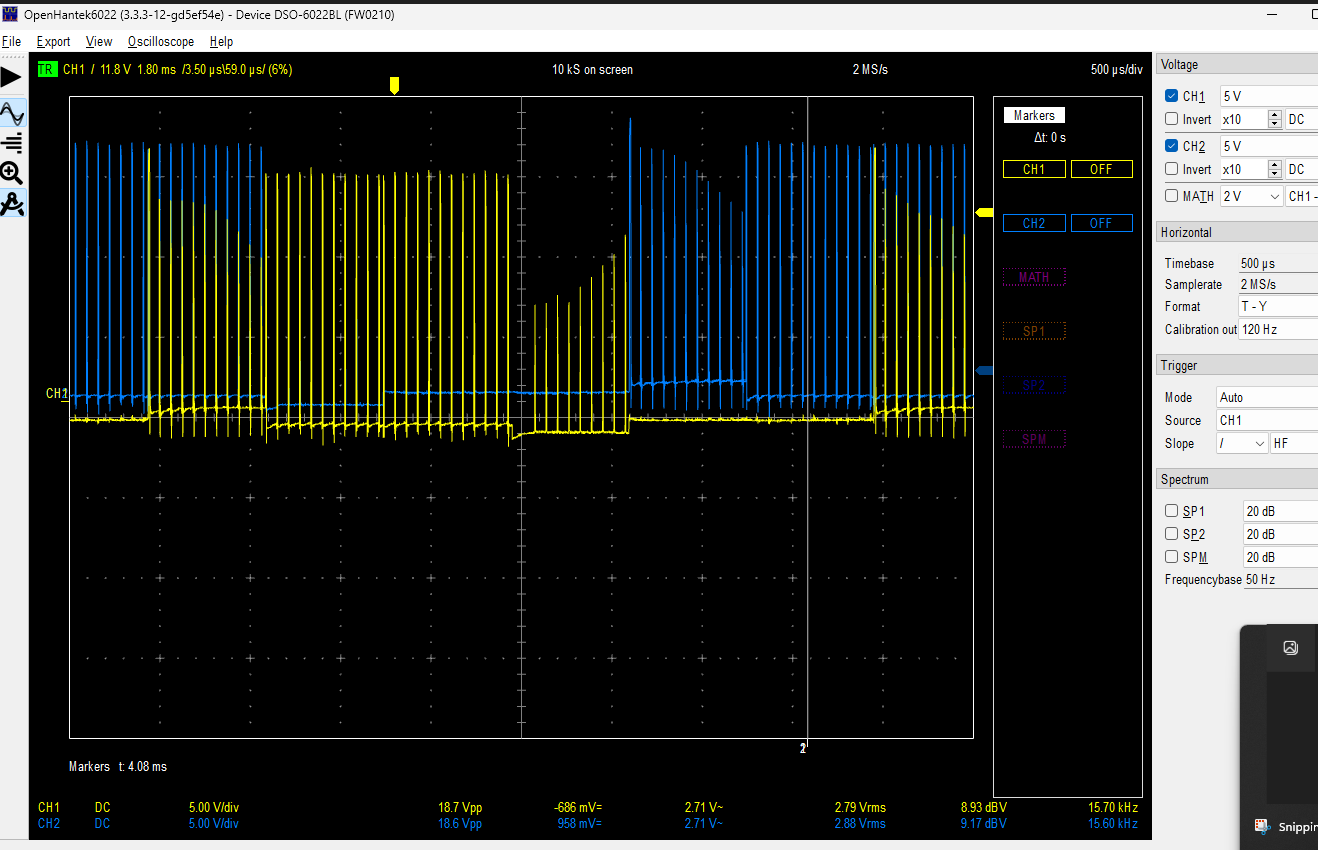Open the spectrum histogram view icon

[x=13, y=143]
